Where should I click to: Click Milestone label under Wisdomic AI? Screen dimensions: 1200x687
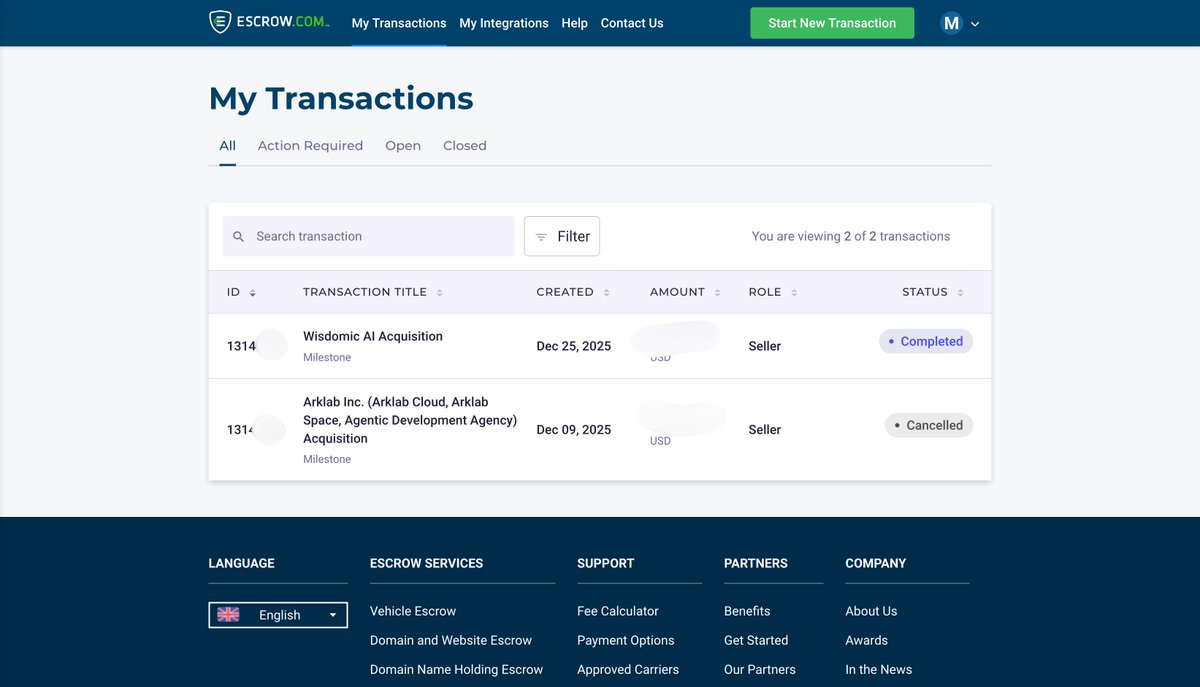[327, 358]
